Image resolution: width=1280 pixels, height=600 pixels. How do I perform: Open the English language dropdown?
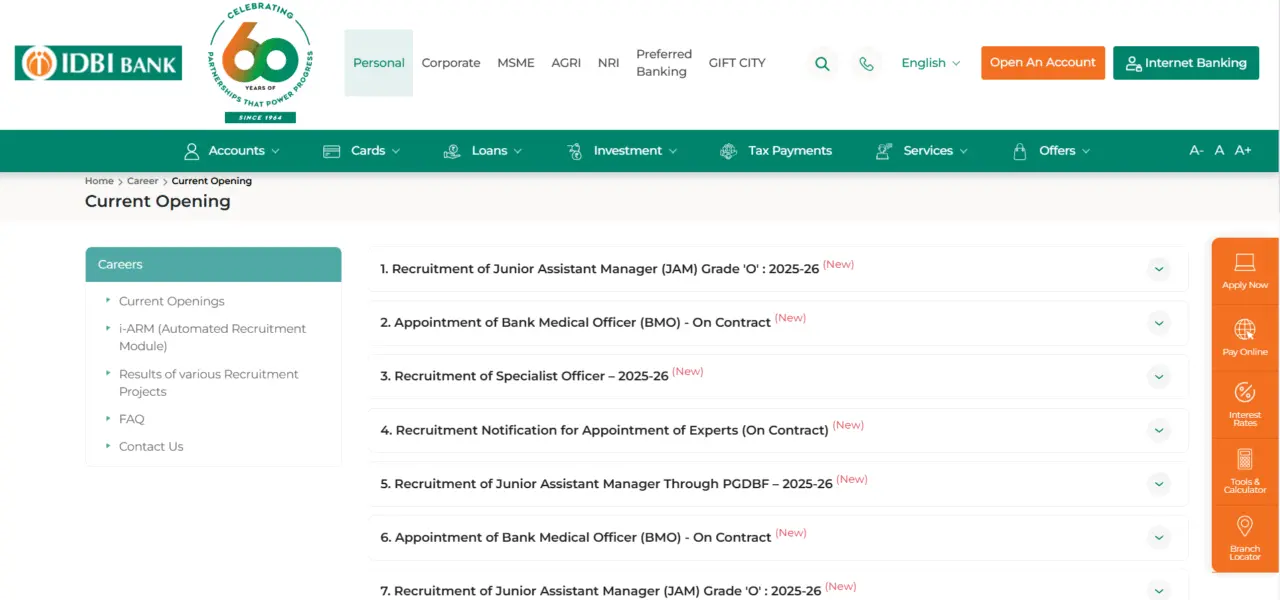tap(930, 63)
